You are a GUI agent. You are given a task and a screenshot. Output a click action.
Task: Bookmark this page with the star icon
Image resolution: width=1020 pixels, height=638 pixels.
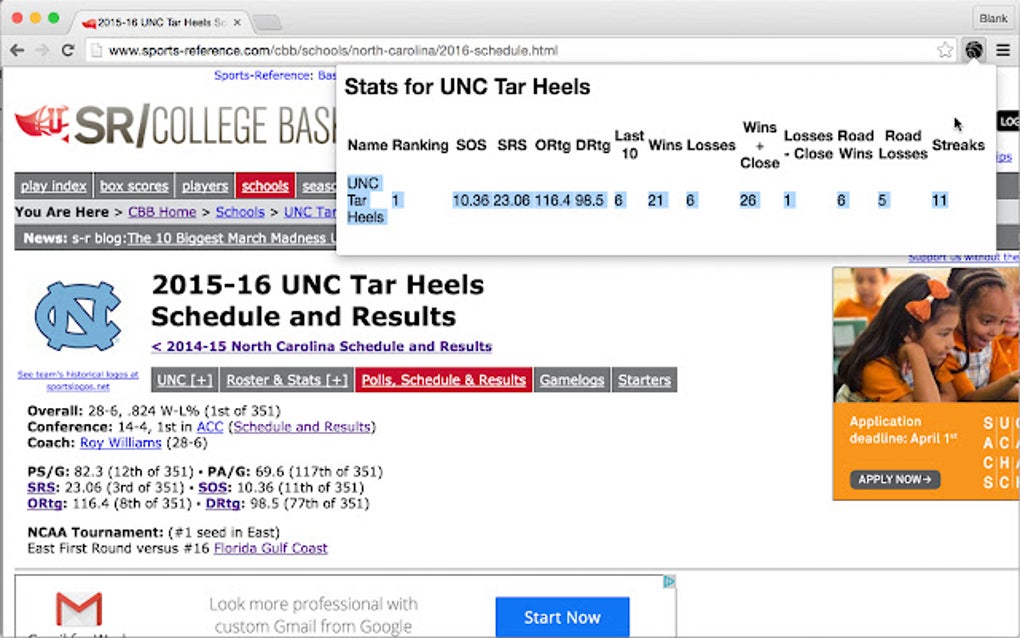click(x=945, y=49)
